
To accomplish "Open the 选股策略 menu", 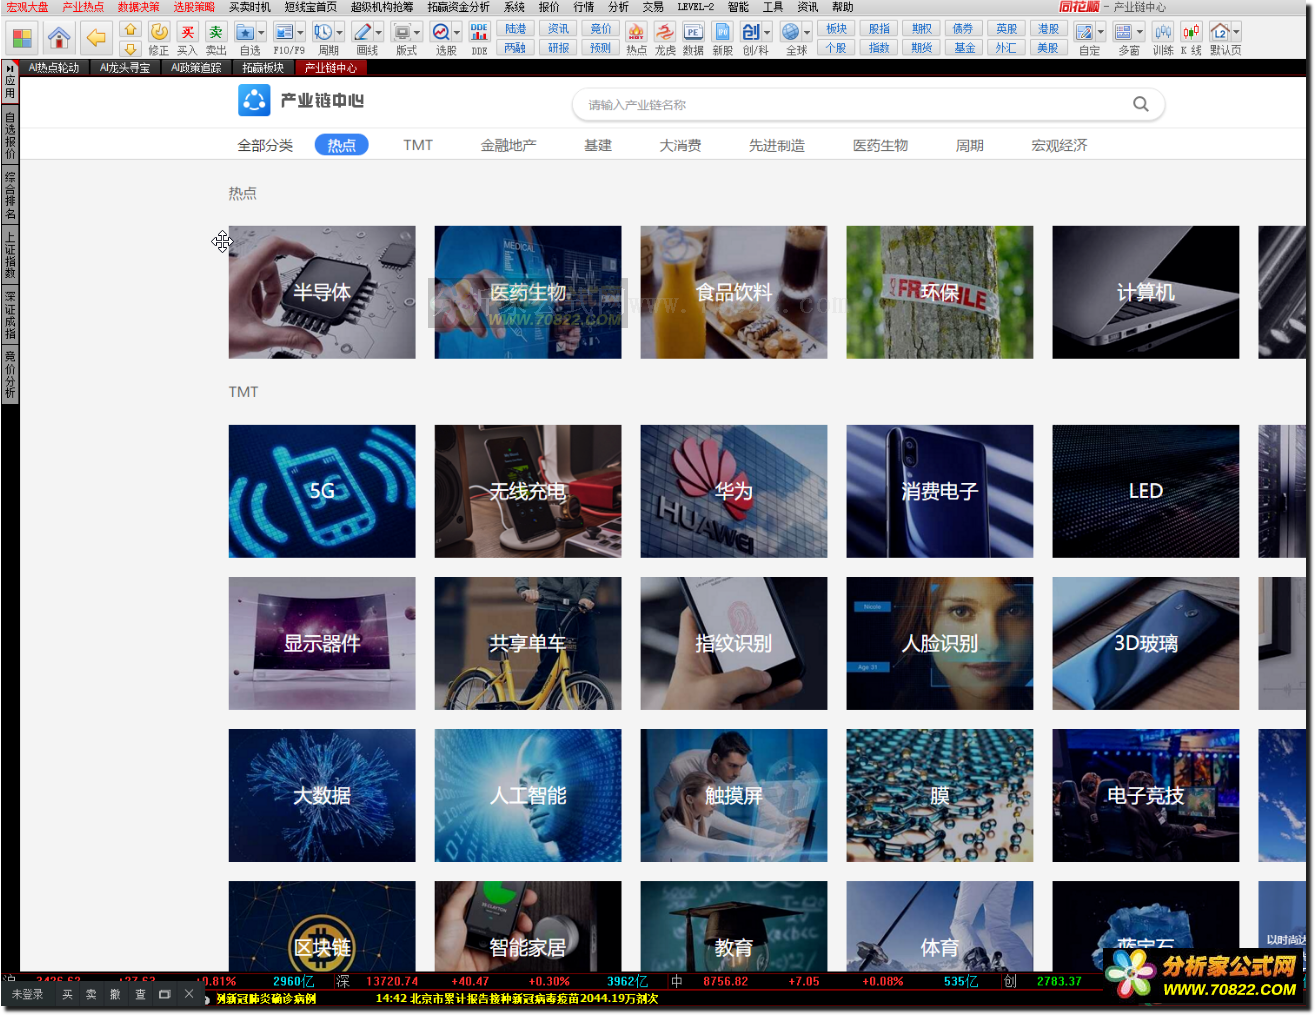I will pyautogui.click(x=194, y=7).
